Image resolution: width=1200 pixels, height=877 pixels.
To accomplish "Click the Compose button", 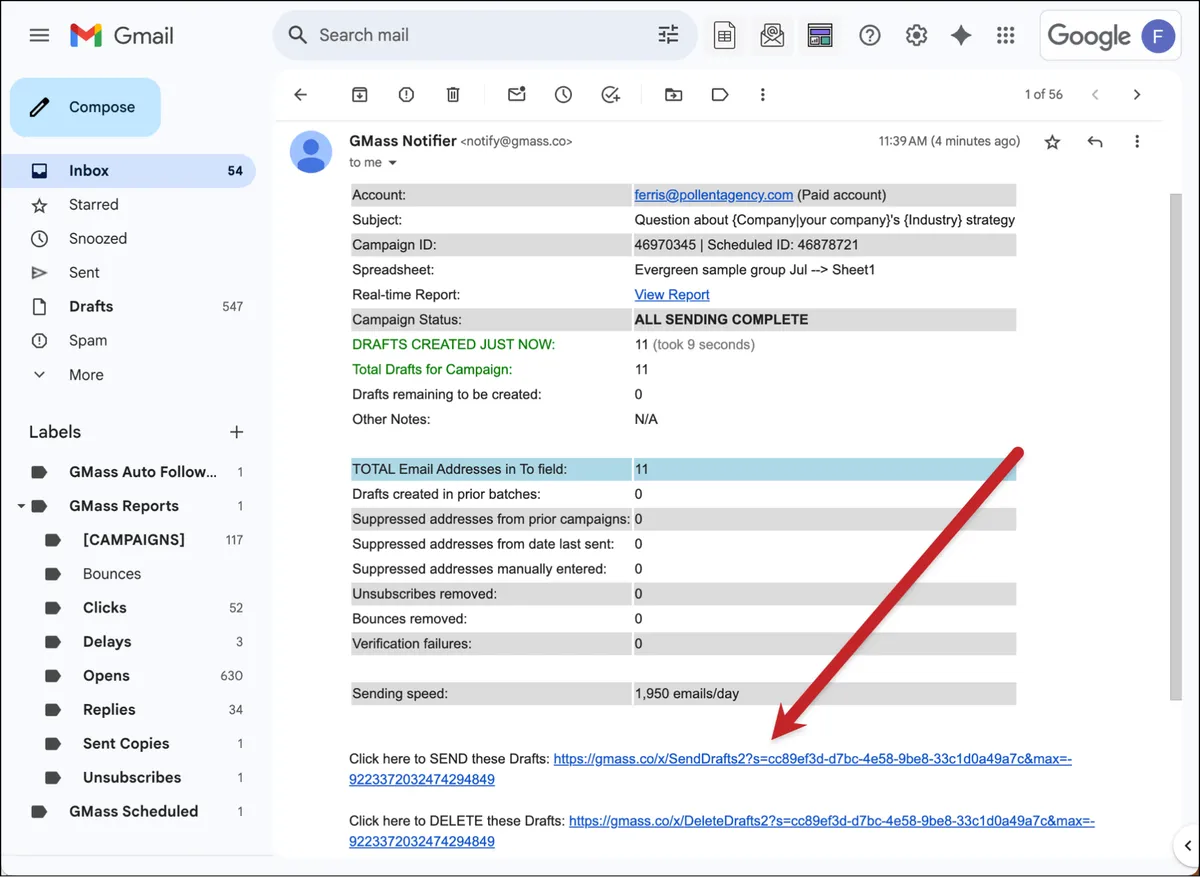I will point(85,107).
